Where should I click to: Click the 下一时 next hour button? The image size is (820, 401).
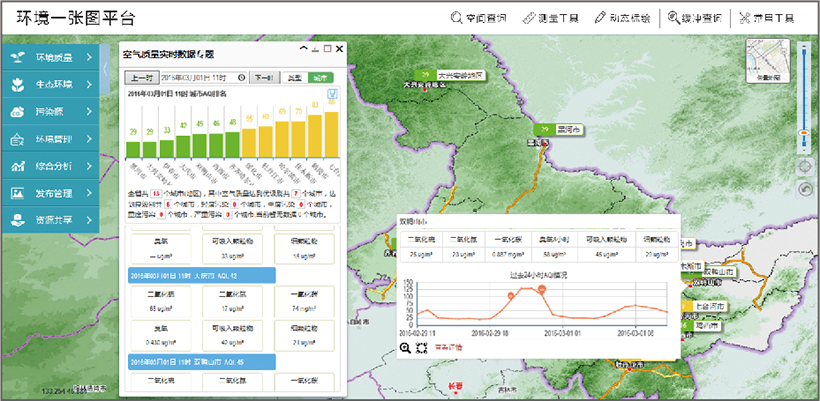click(262, 77)
